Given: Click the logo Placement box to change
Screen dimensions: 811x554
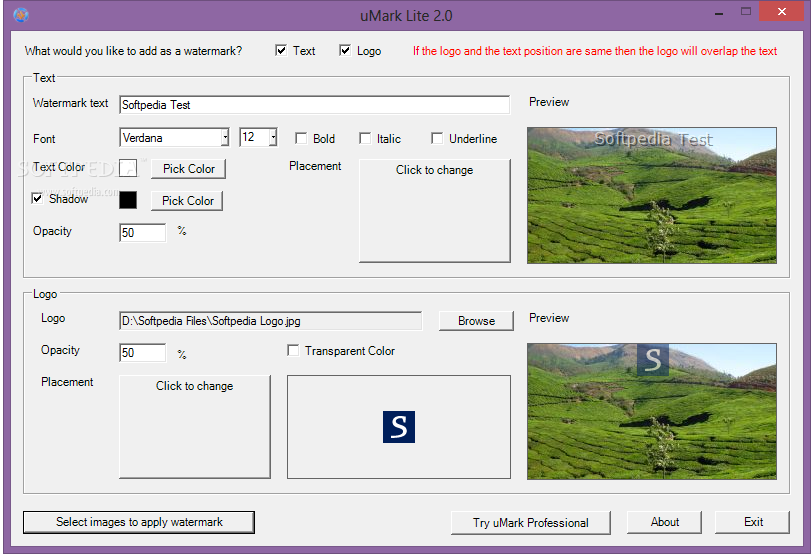Looking at the screenshot, I should 194,427.
